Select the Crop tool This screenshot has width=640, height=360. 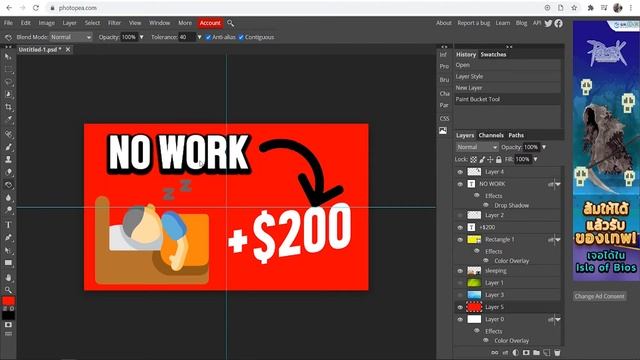[x=8, y=107]
